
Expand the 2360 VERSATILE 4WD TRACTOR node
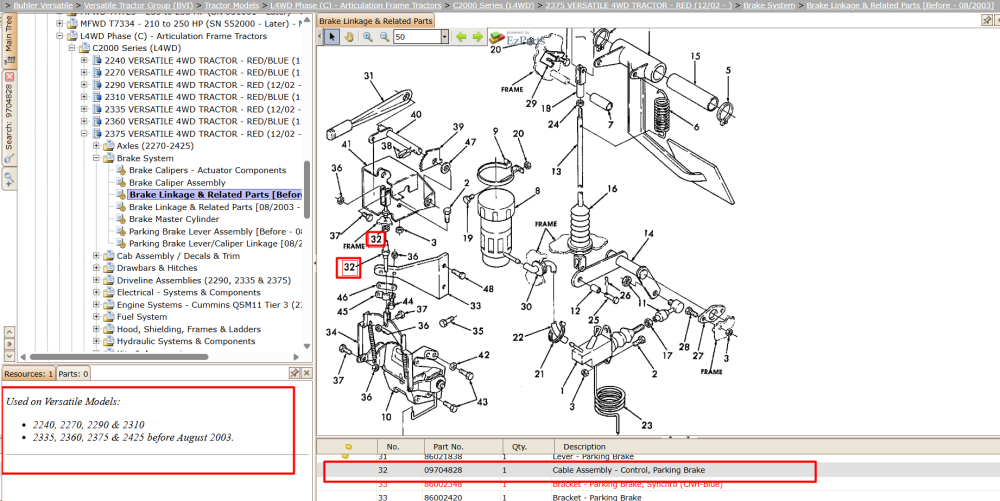pos(84,122)
